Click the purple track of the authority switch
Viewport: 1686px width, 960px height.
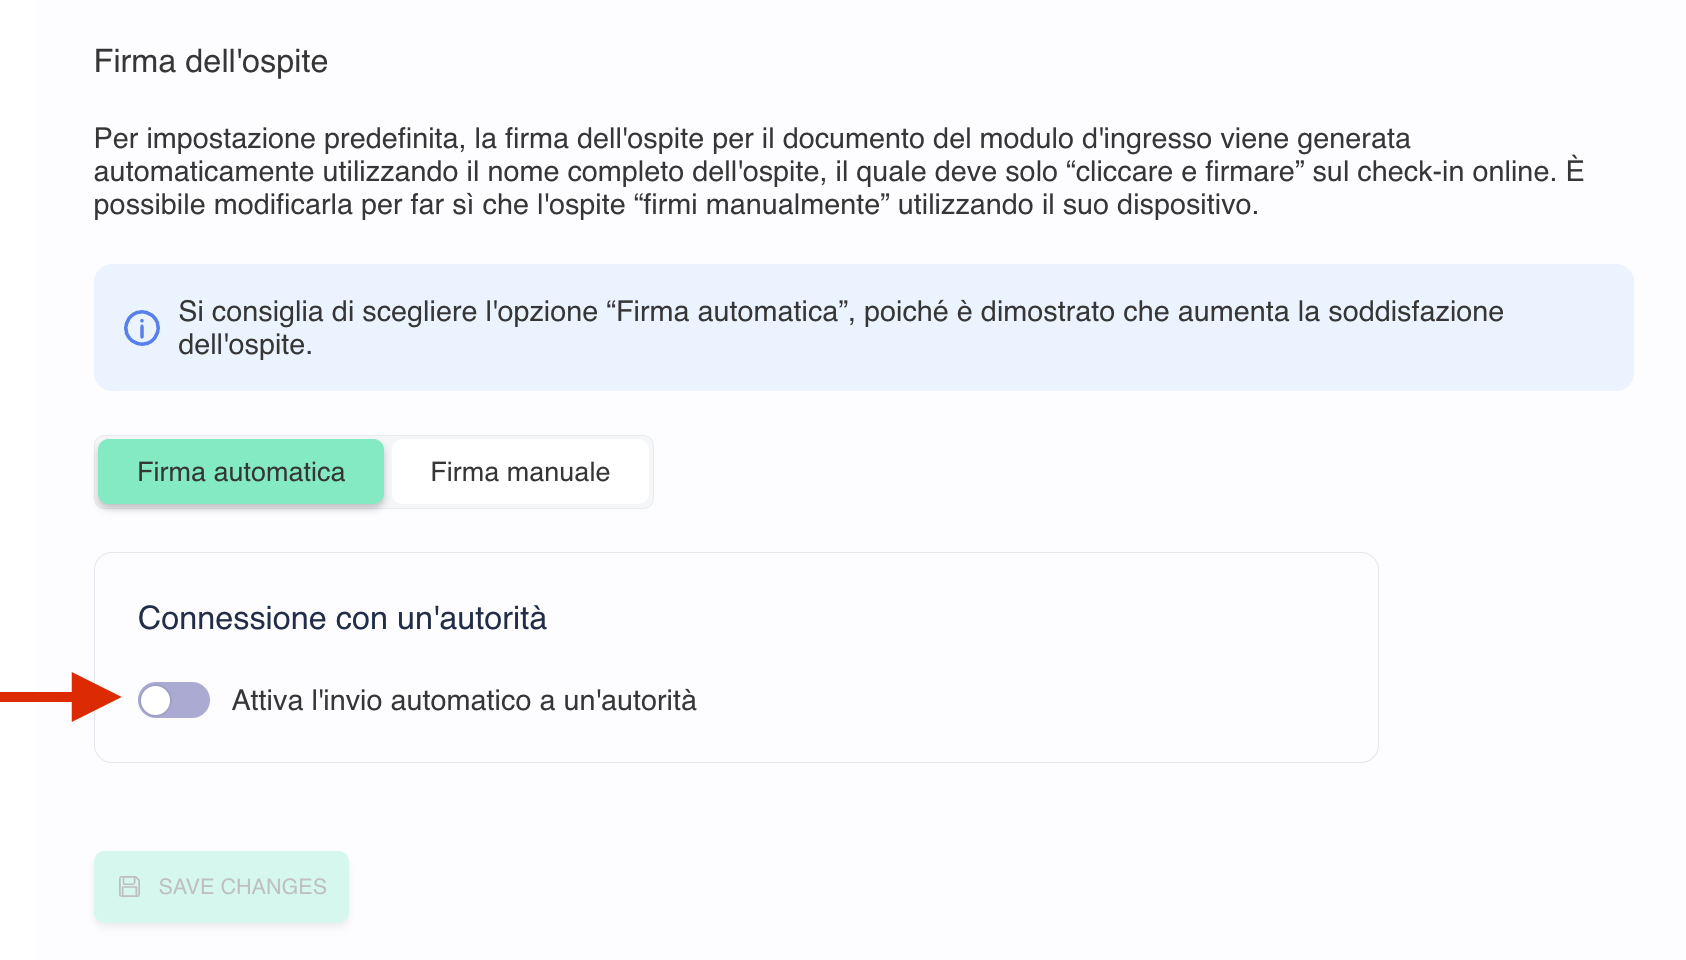tap(192, 700)
